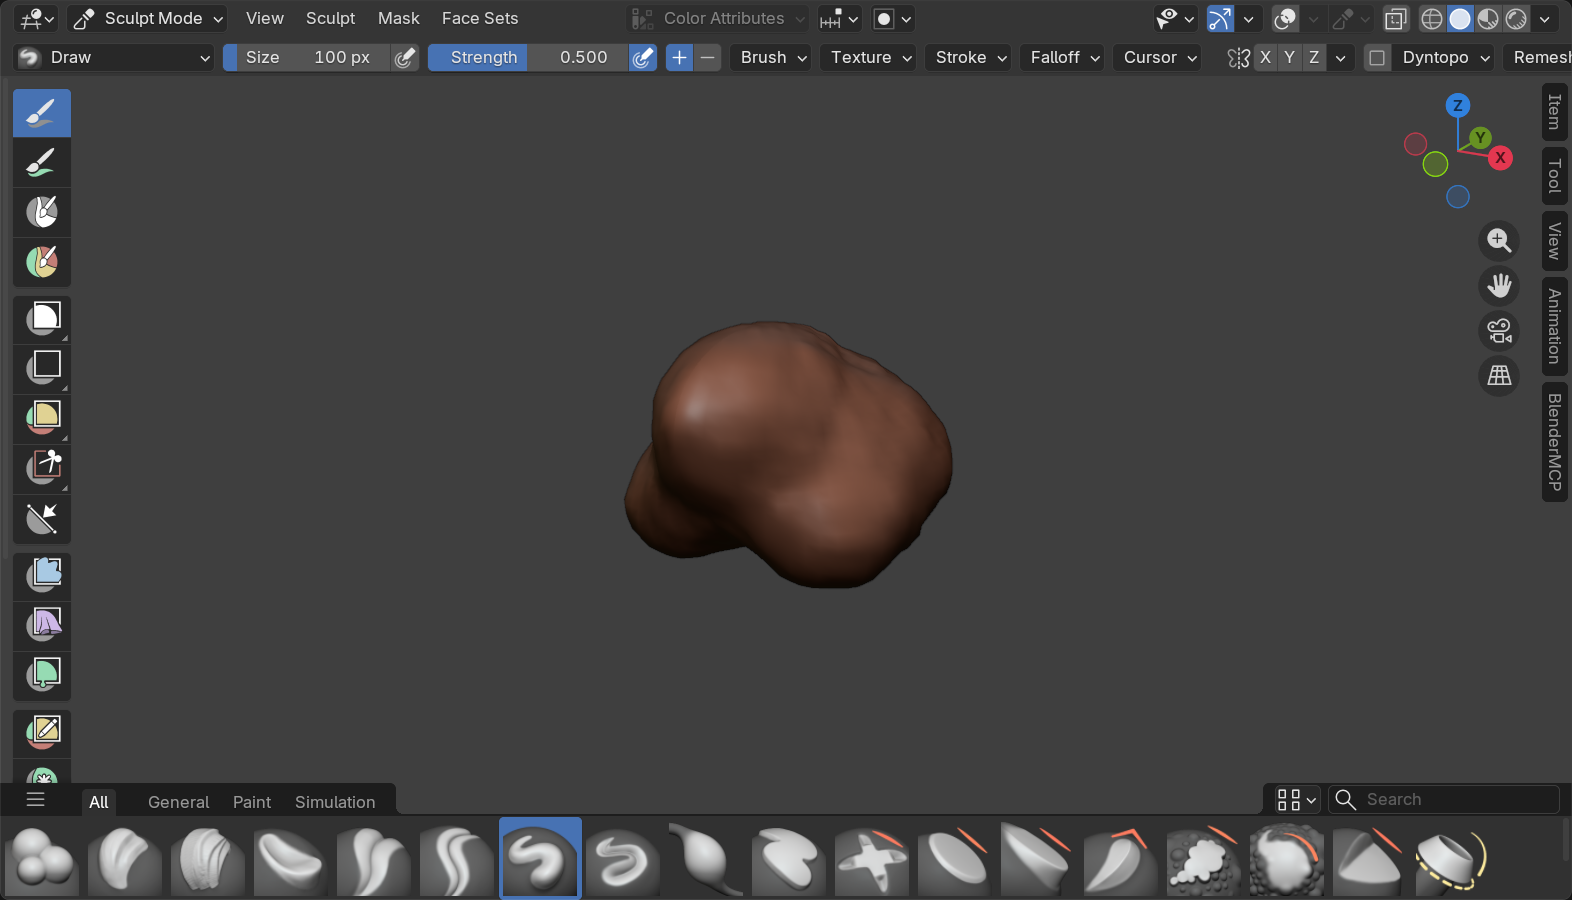Open the Item sidebar tab
The height and width of the screenshot is (900, 1572).
coord(1554,112)
